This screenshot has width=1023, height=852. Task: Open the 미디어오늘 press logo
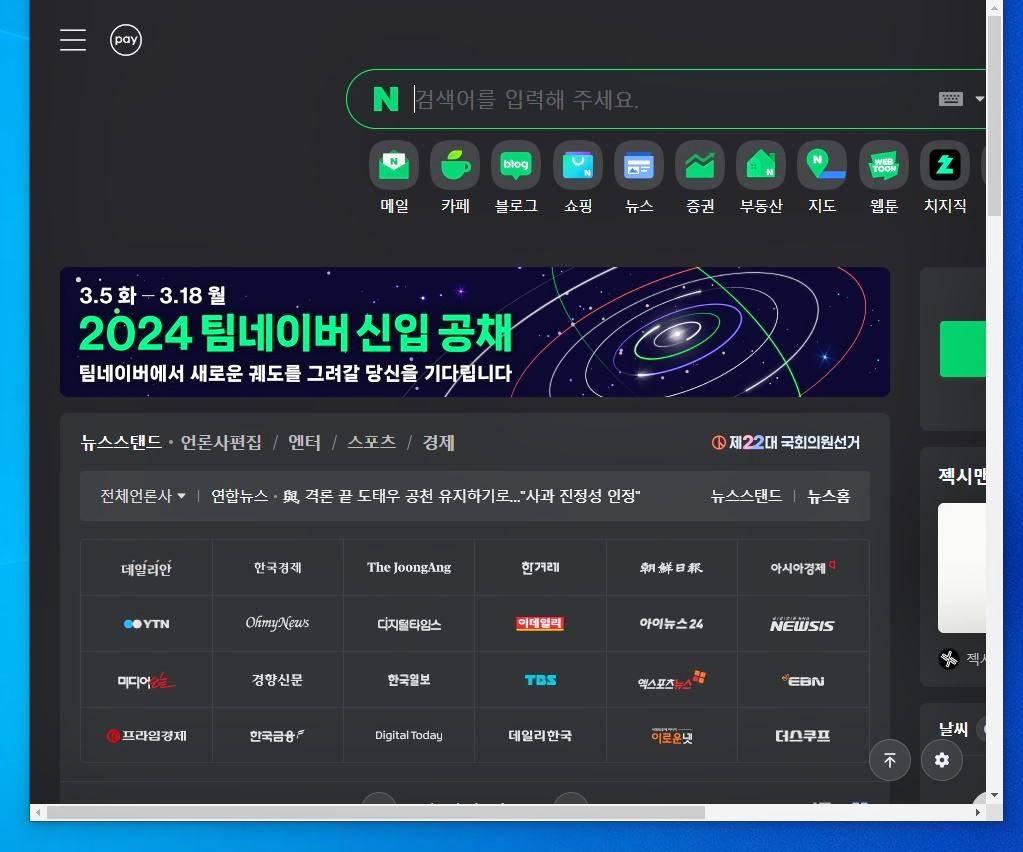click(x=146, y=680)
